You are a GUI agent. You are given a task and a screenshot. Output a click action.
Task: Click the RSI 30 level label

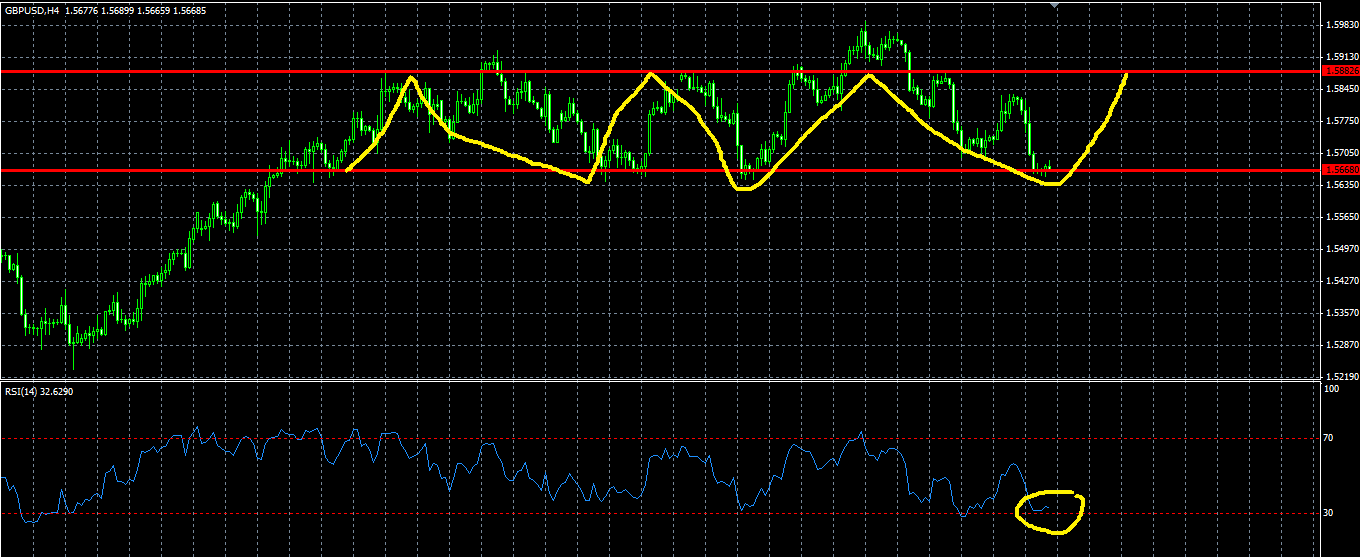pos(1329,512)
